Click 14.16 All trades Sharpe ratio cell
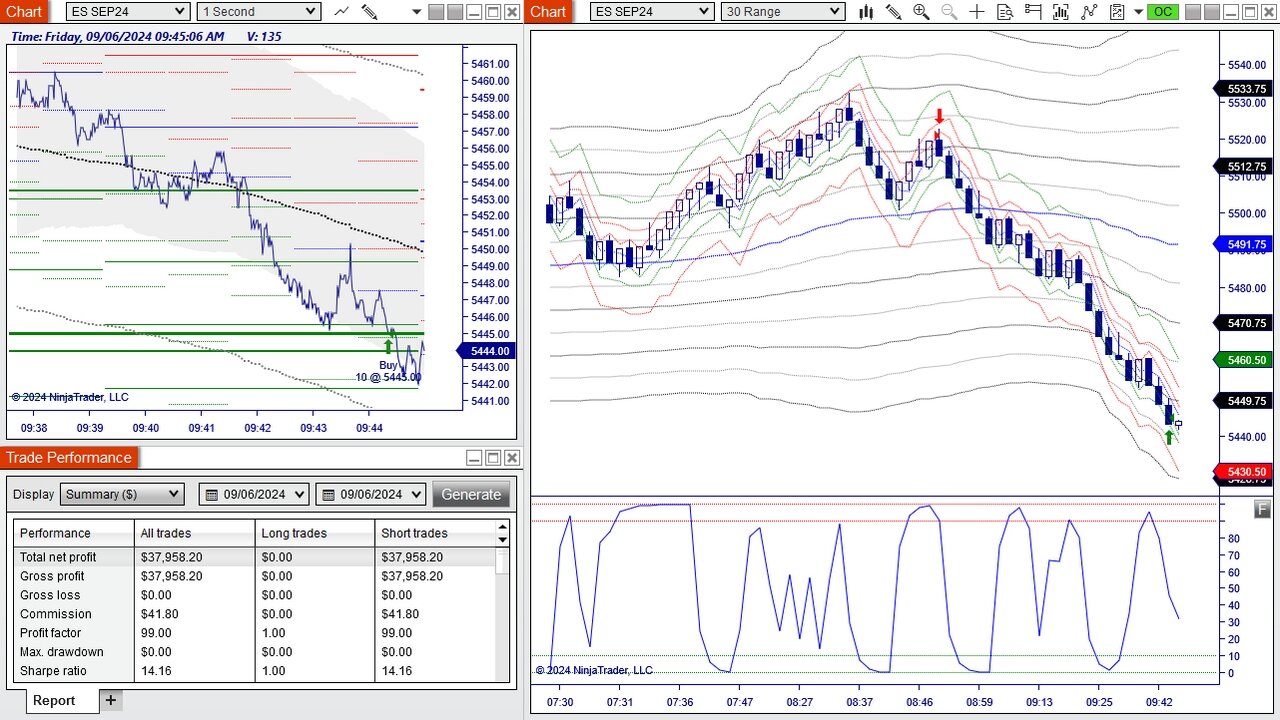Viewport: 1280px width, 720px height. pos(158,671)
